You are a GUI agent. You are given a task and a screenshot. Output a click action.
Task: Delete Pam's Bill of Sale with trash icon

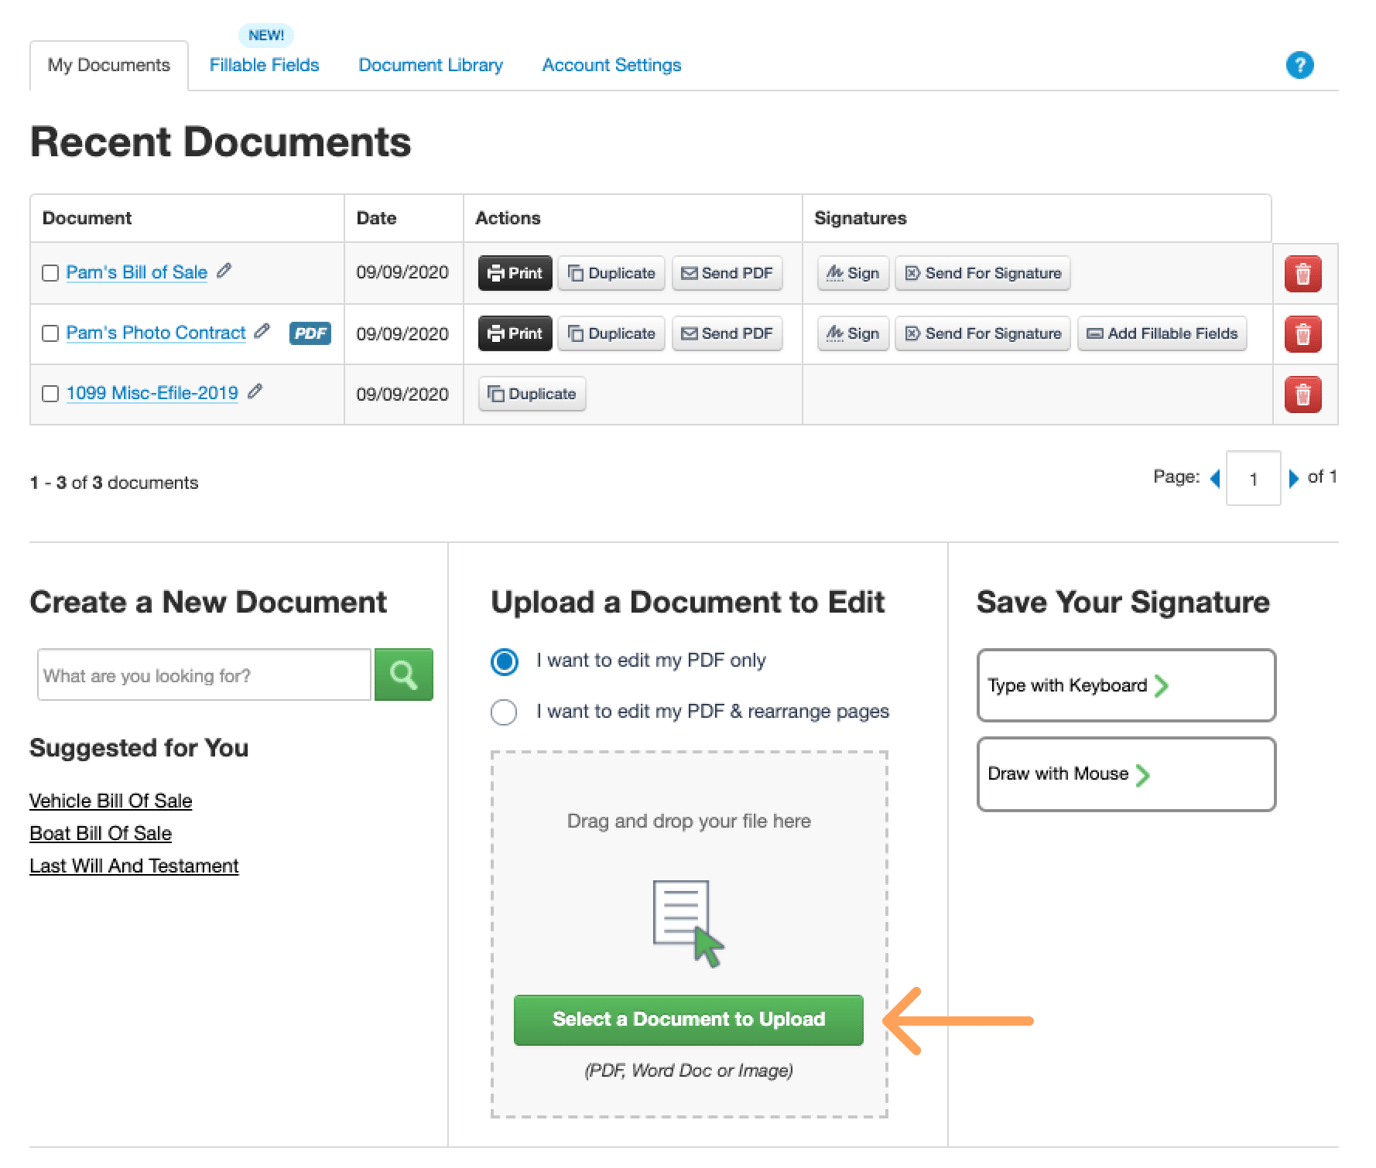pos(1303,274)
